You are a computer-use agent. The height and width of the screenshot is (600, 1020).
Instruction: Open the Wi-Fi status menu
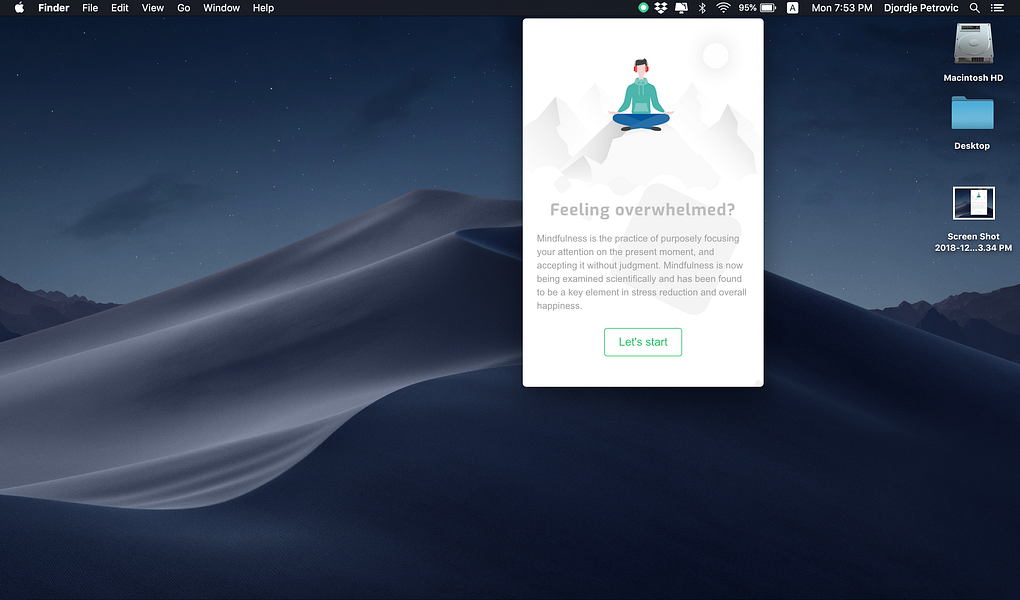click(x=723, y=8)
